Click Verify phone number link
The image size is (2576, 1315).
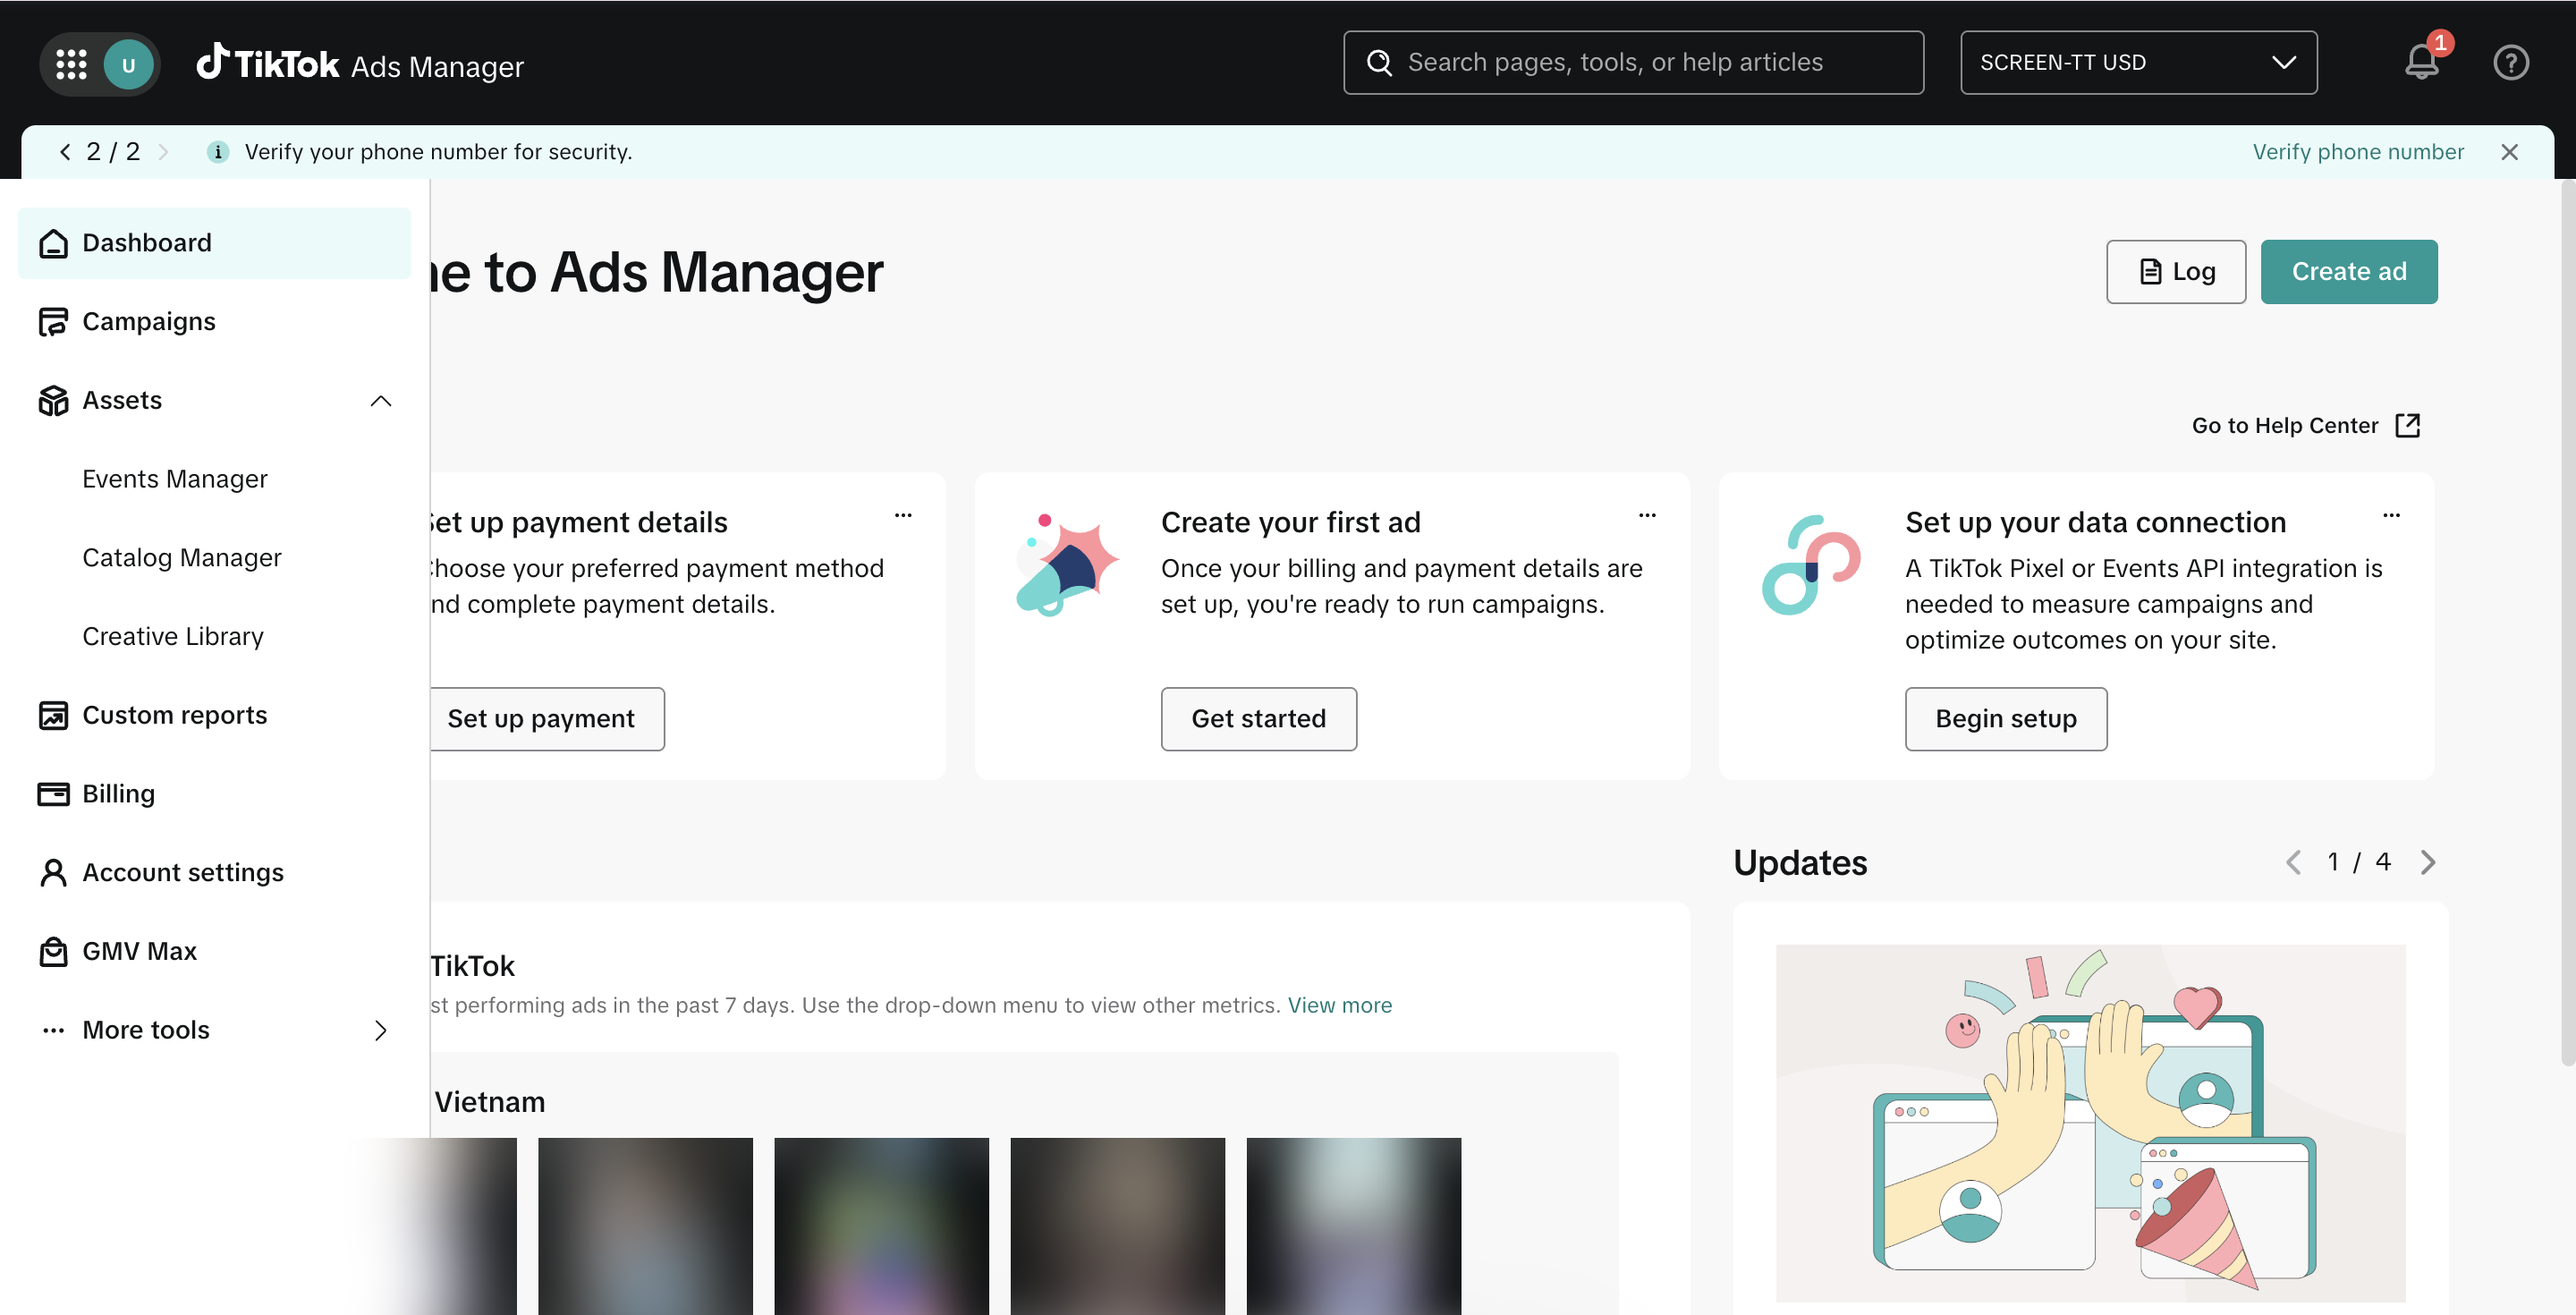[x=2358, y=152]
